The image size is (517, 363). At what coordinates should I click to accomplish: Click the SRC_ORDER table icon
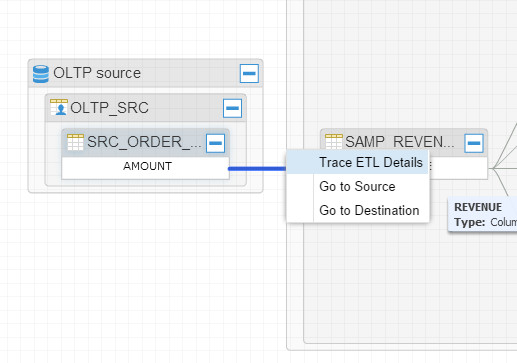[x=75, y=142]
